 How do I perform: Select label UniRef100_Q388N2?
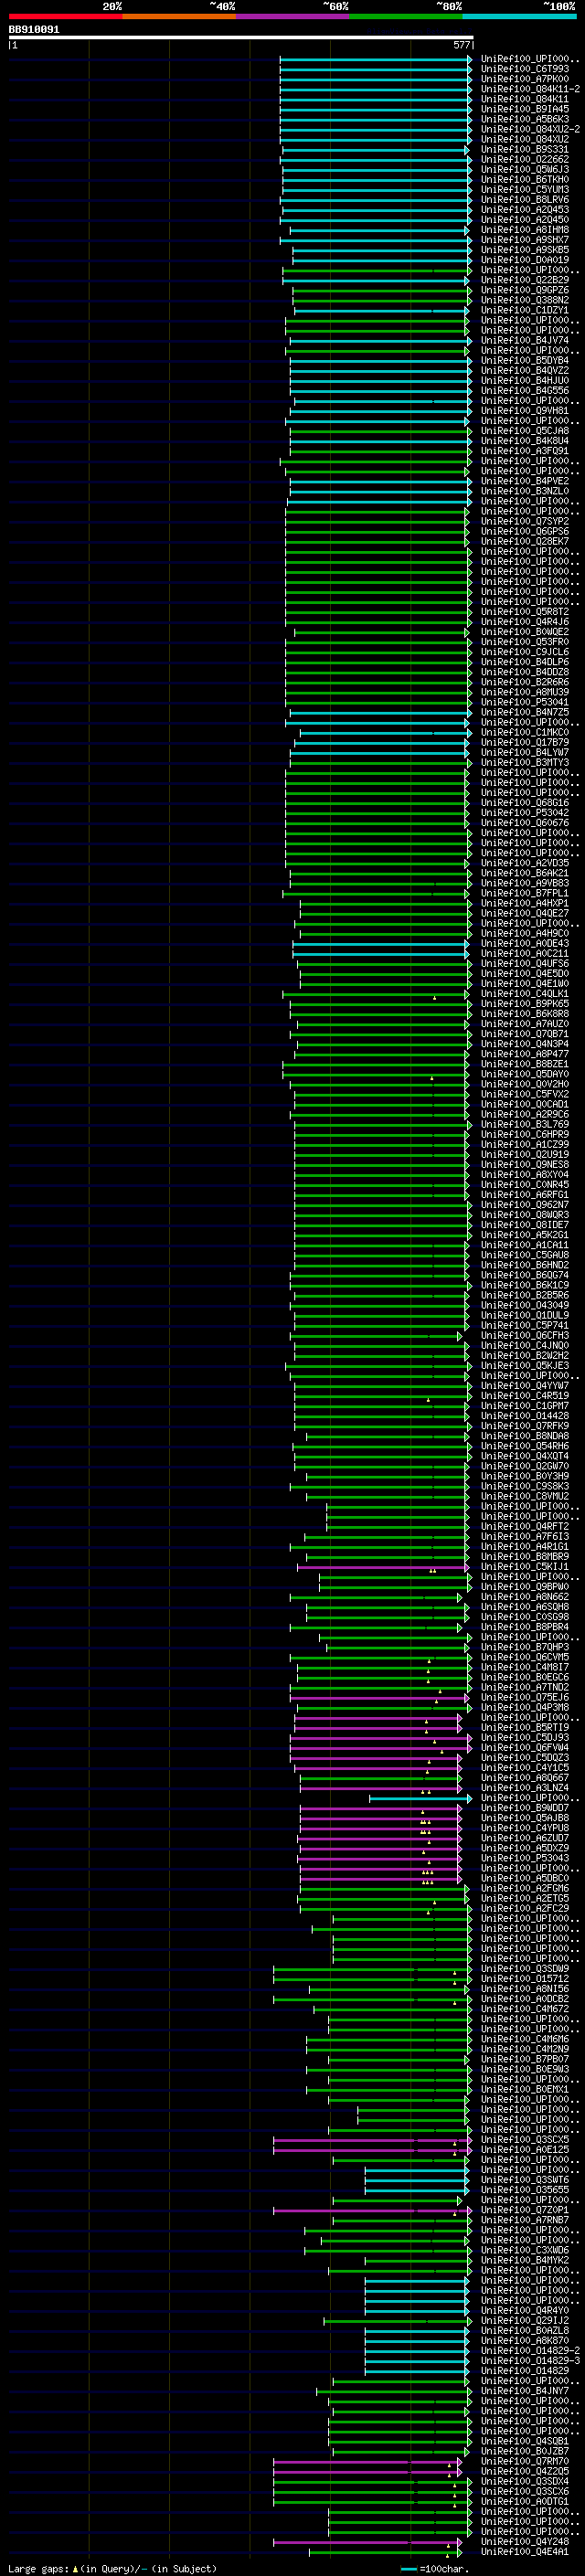(x=525, y=300)
